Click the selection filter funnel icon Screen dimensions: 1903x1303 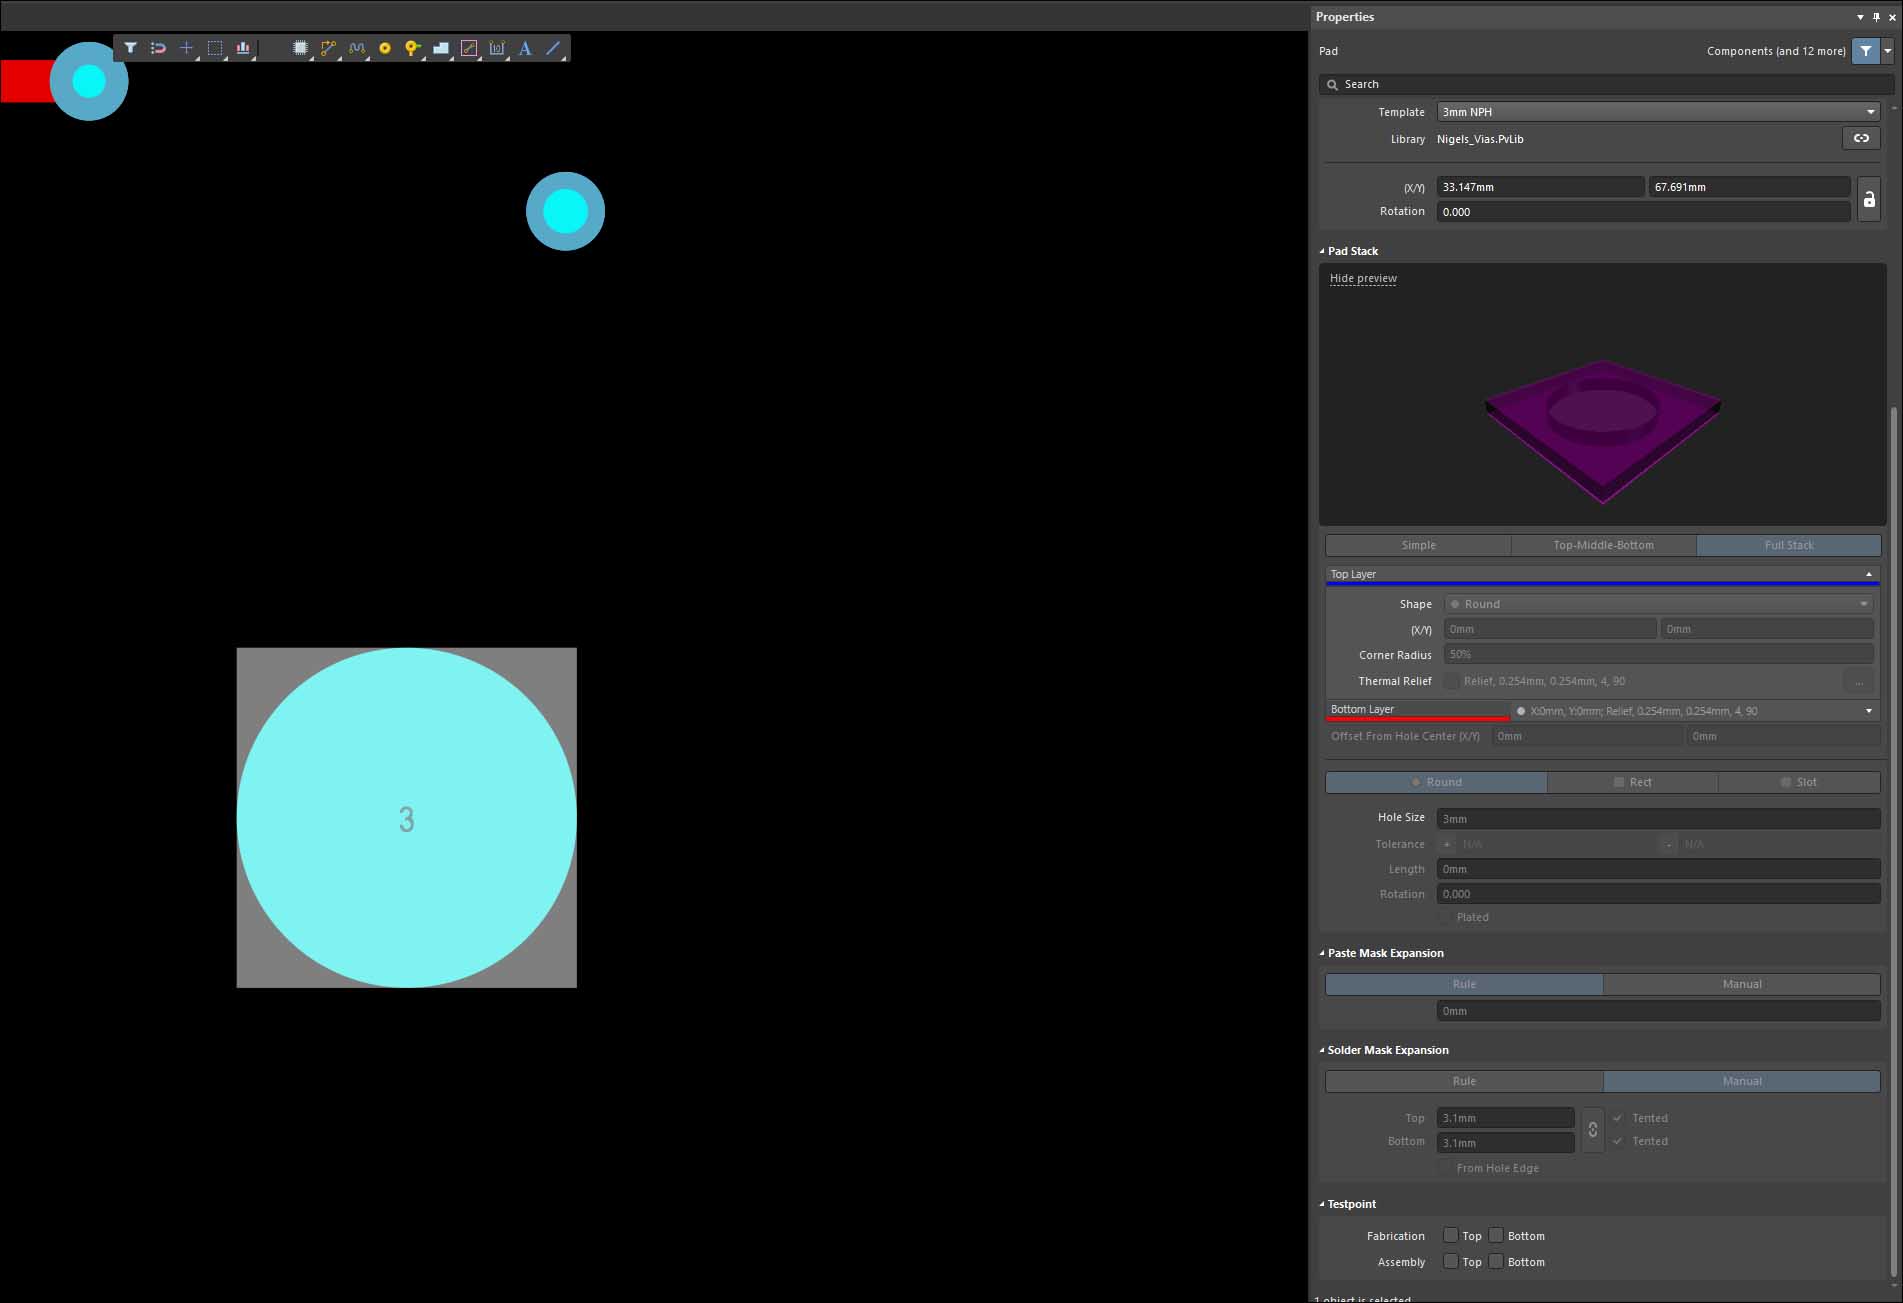pos(130,48)
